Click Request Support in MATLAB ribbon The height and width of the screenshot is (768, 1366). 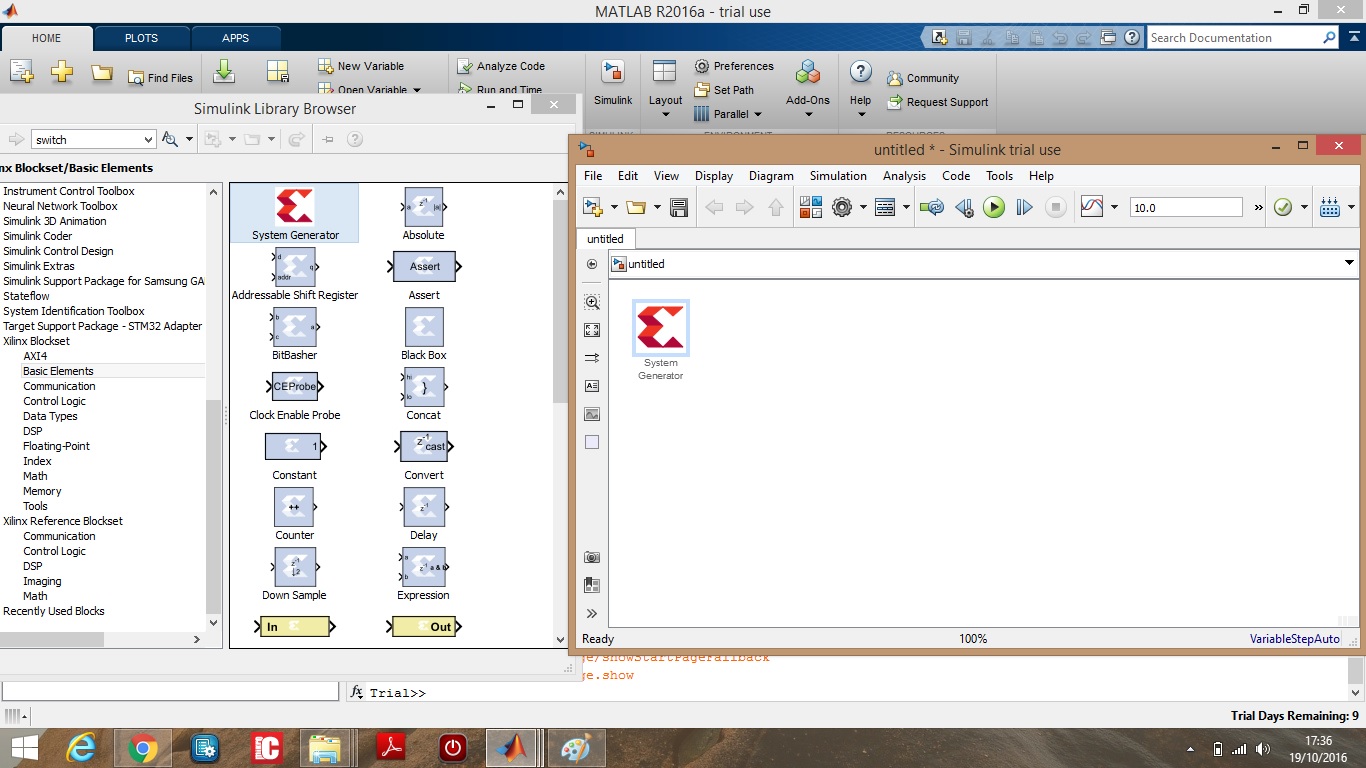[x=937, y=102]
